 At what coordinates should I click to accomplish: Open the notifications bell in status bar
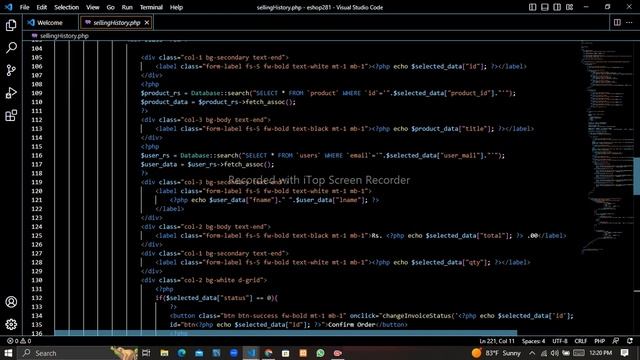630,341
